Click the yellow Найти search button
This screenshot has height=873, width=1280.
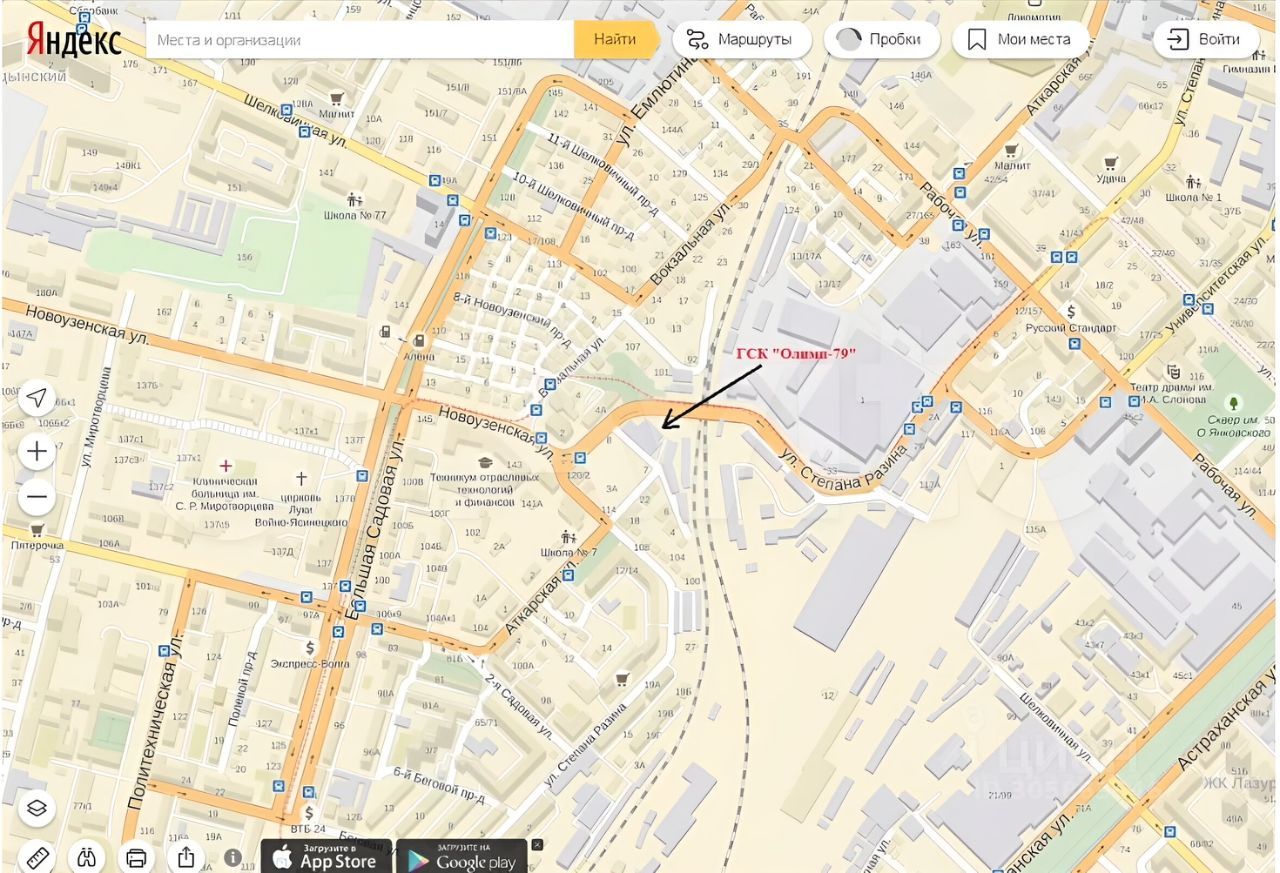pos(615,40)
